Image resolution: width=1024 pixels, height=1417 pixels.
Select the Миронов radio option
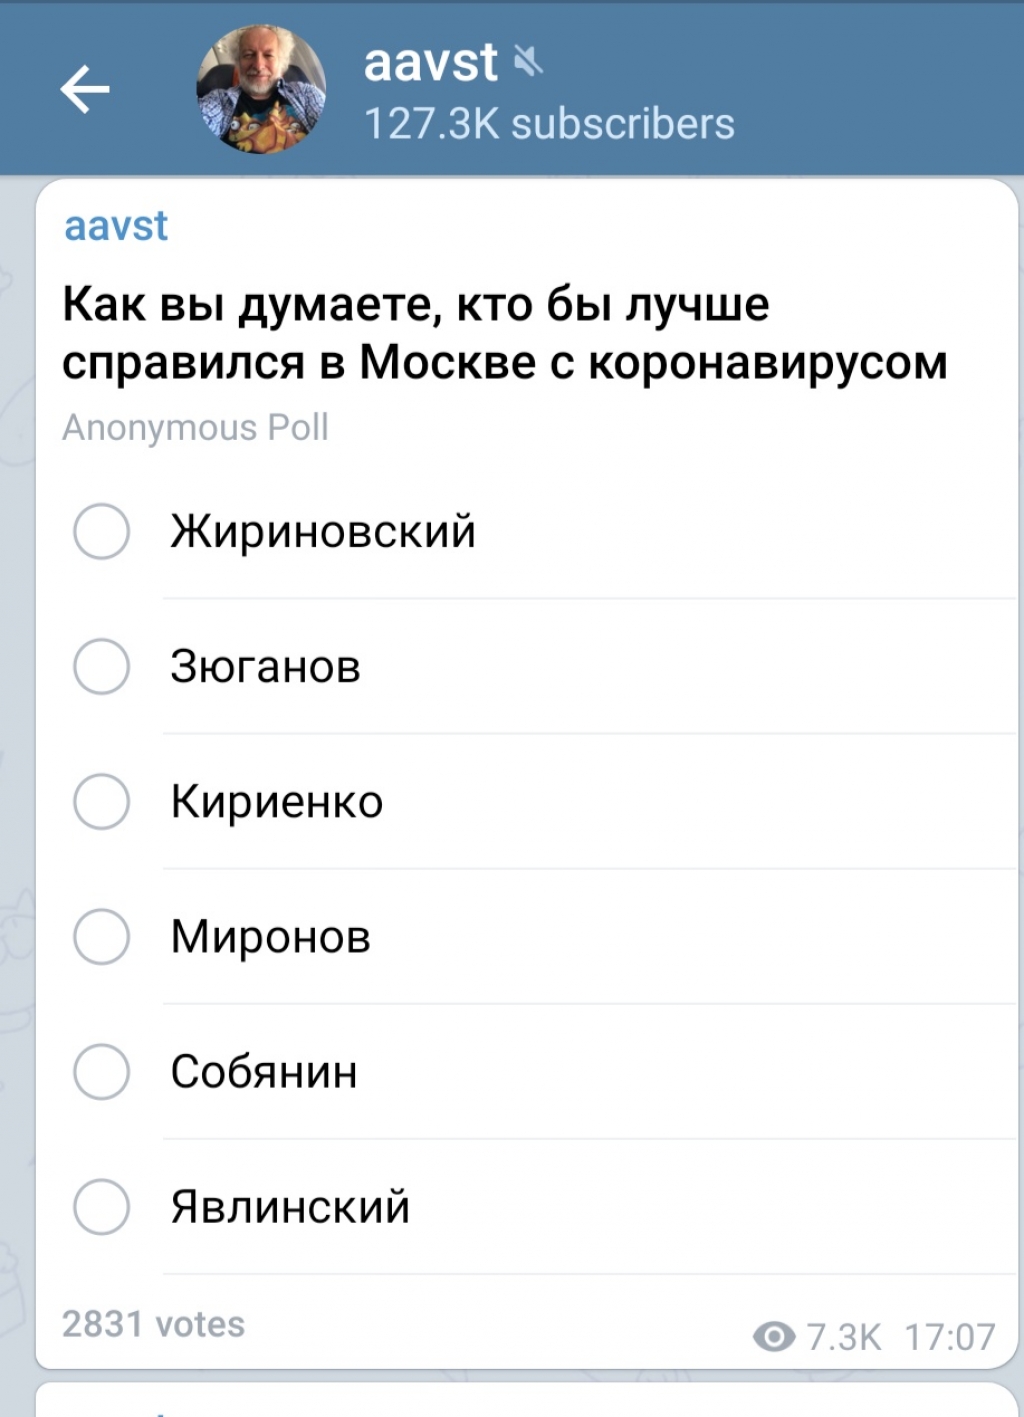(101, 936)
